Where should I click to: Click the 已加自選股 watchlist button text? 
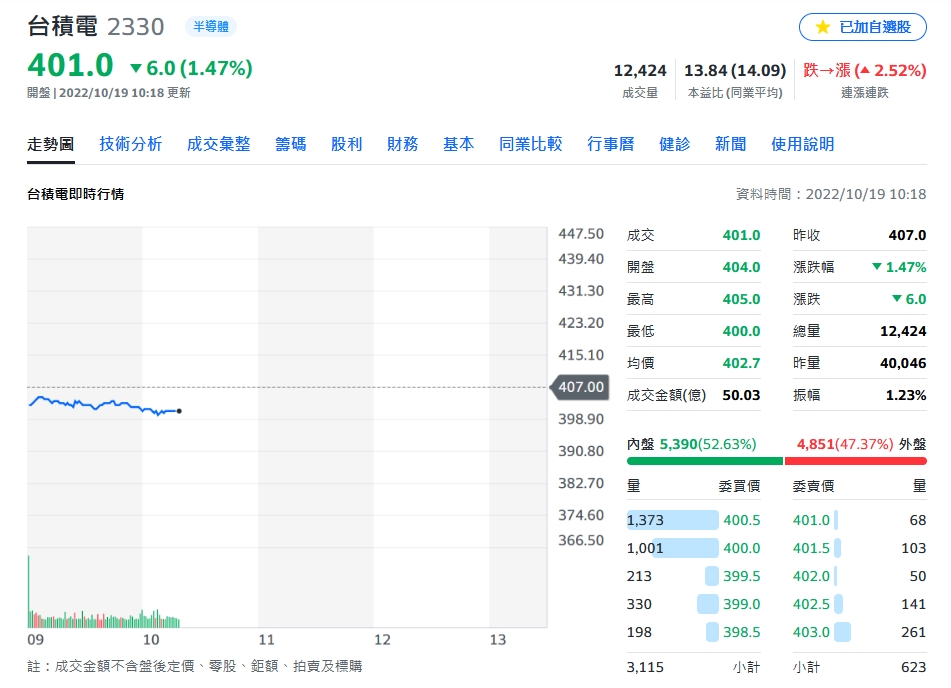(x=875, y=27)
